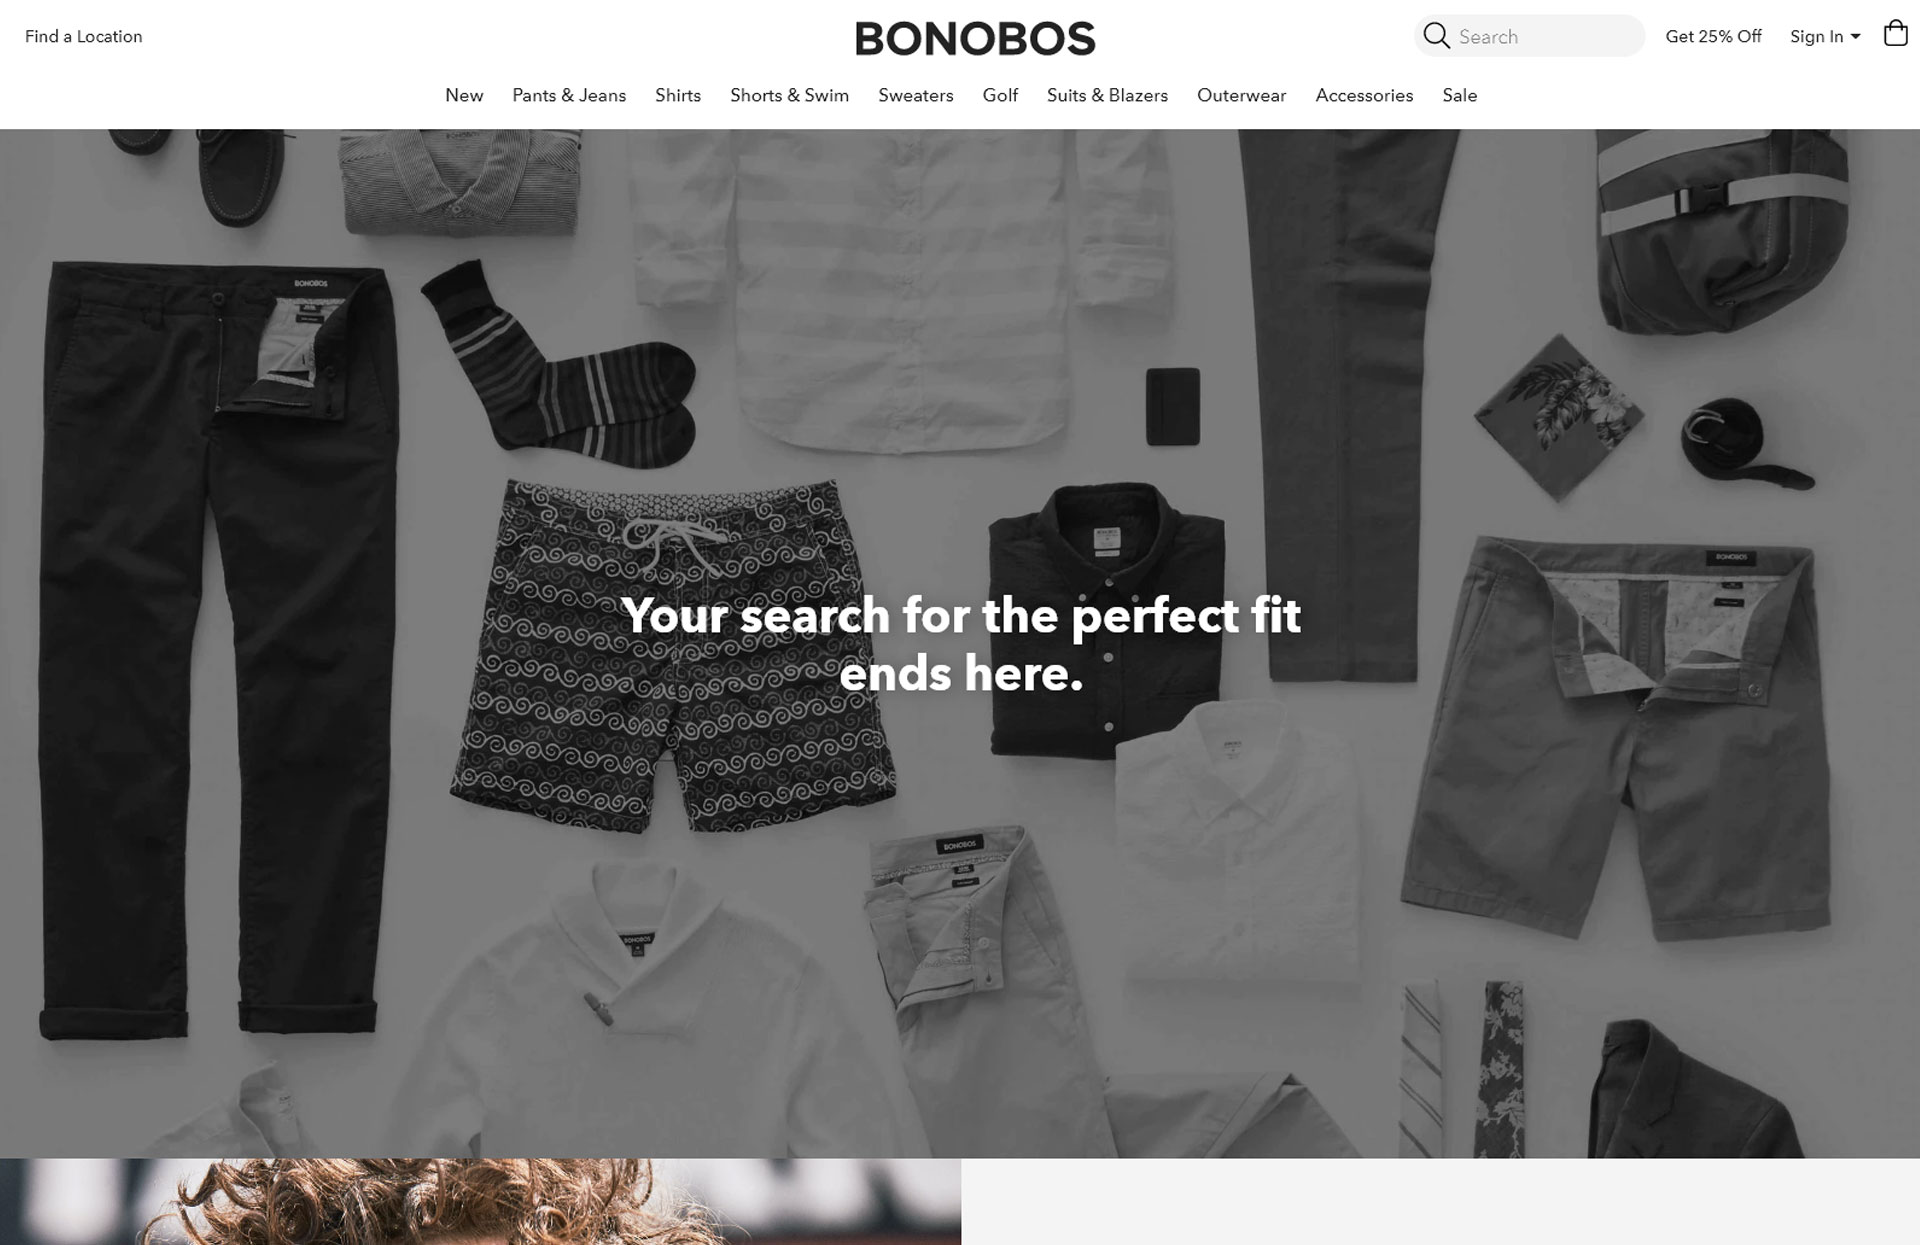Click Get 25% Off link
The image size is (1920, 1245).
1713,37
